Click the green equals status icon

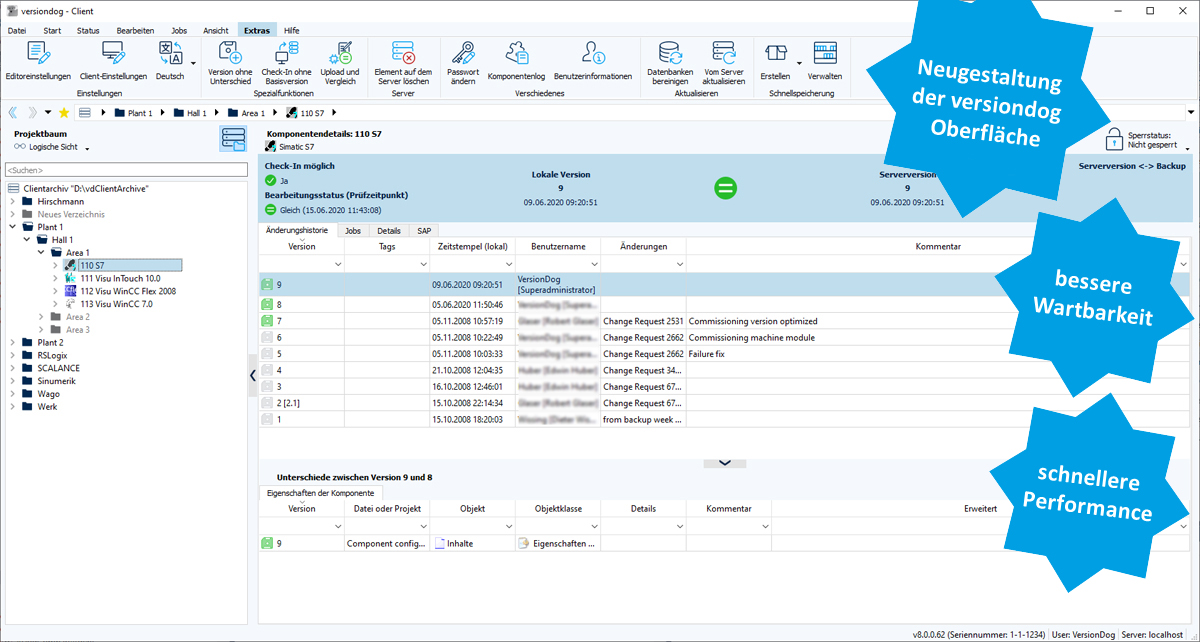point(727,187)
